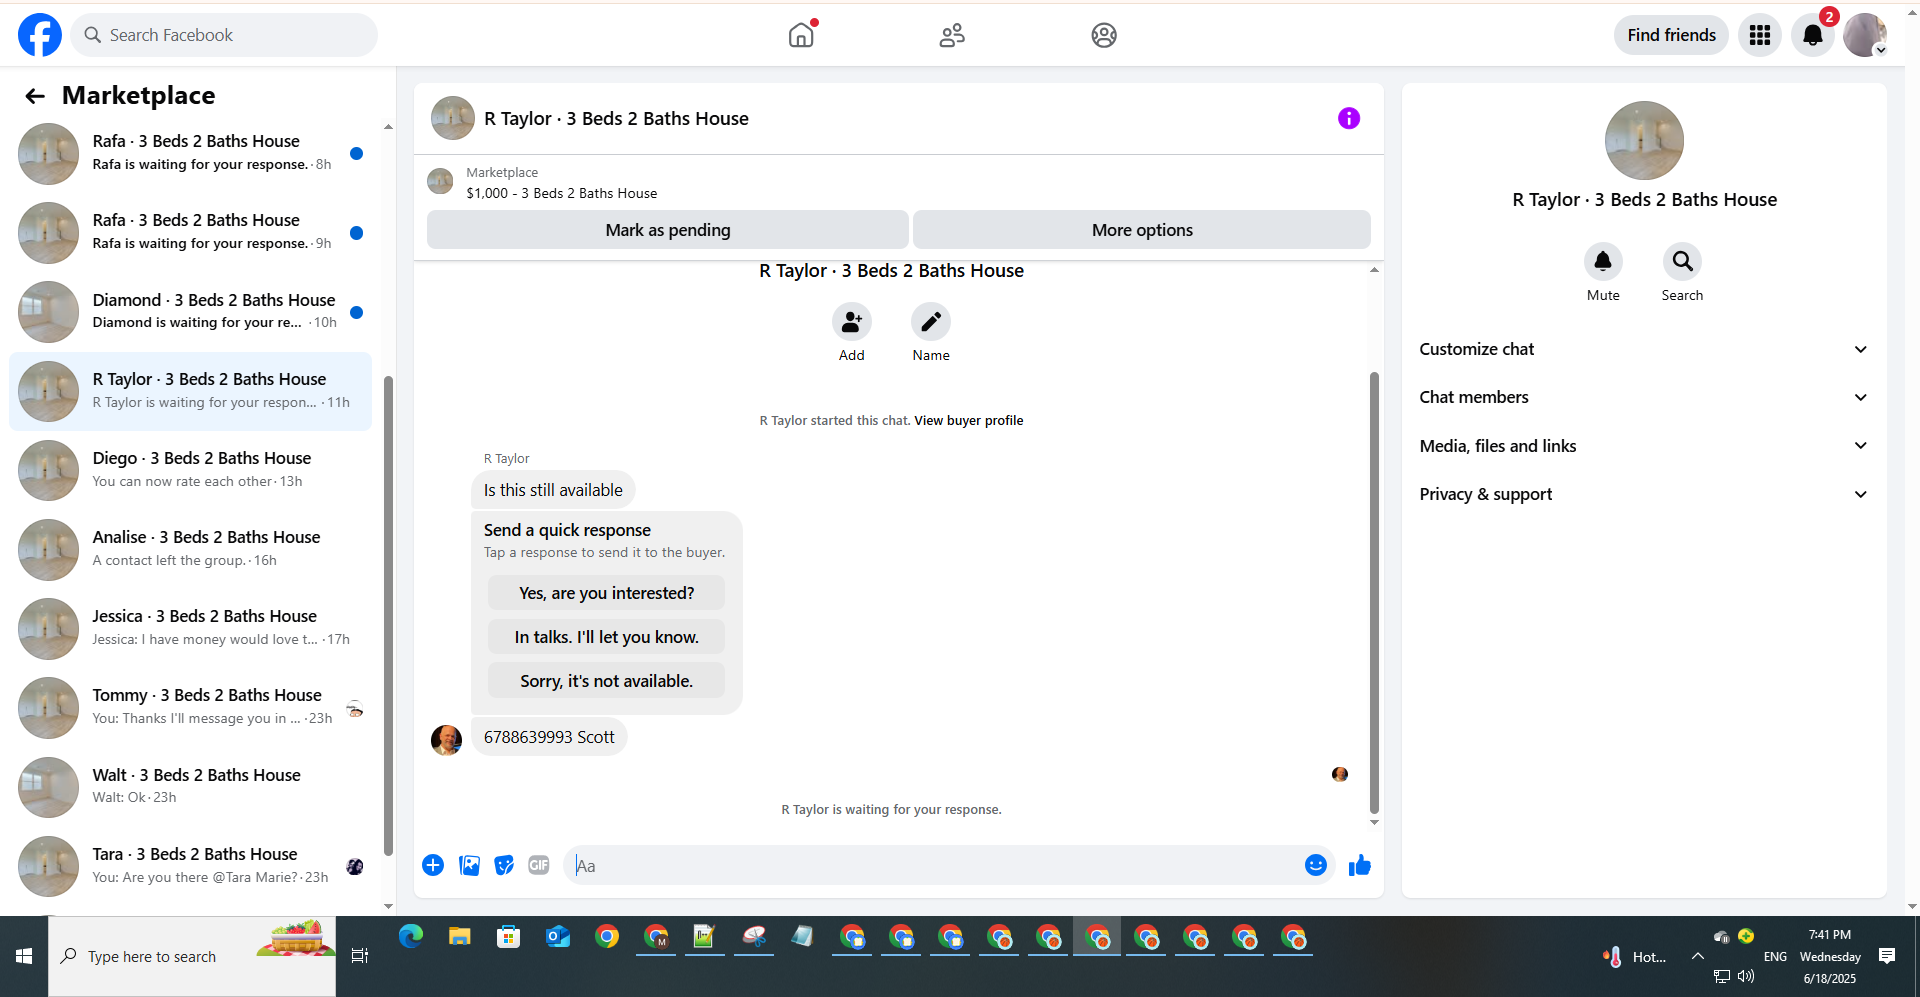Image resolution: width=1920 pixels, height=997 pixels.
Task: Go to the Home feed icon
Action: 802,35
